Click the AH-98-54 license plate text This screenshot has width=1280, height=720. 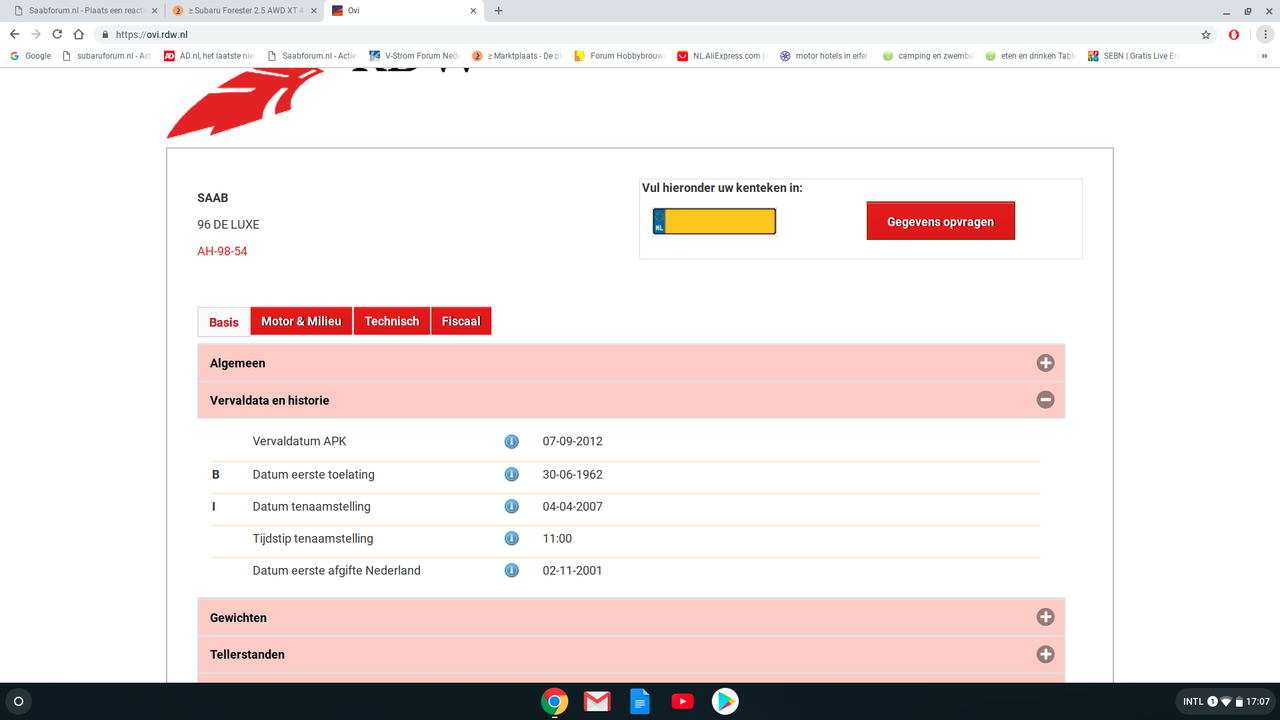point(222,251)
